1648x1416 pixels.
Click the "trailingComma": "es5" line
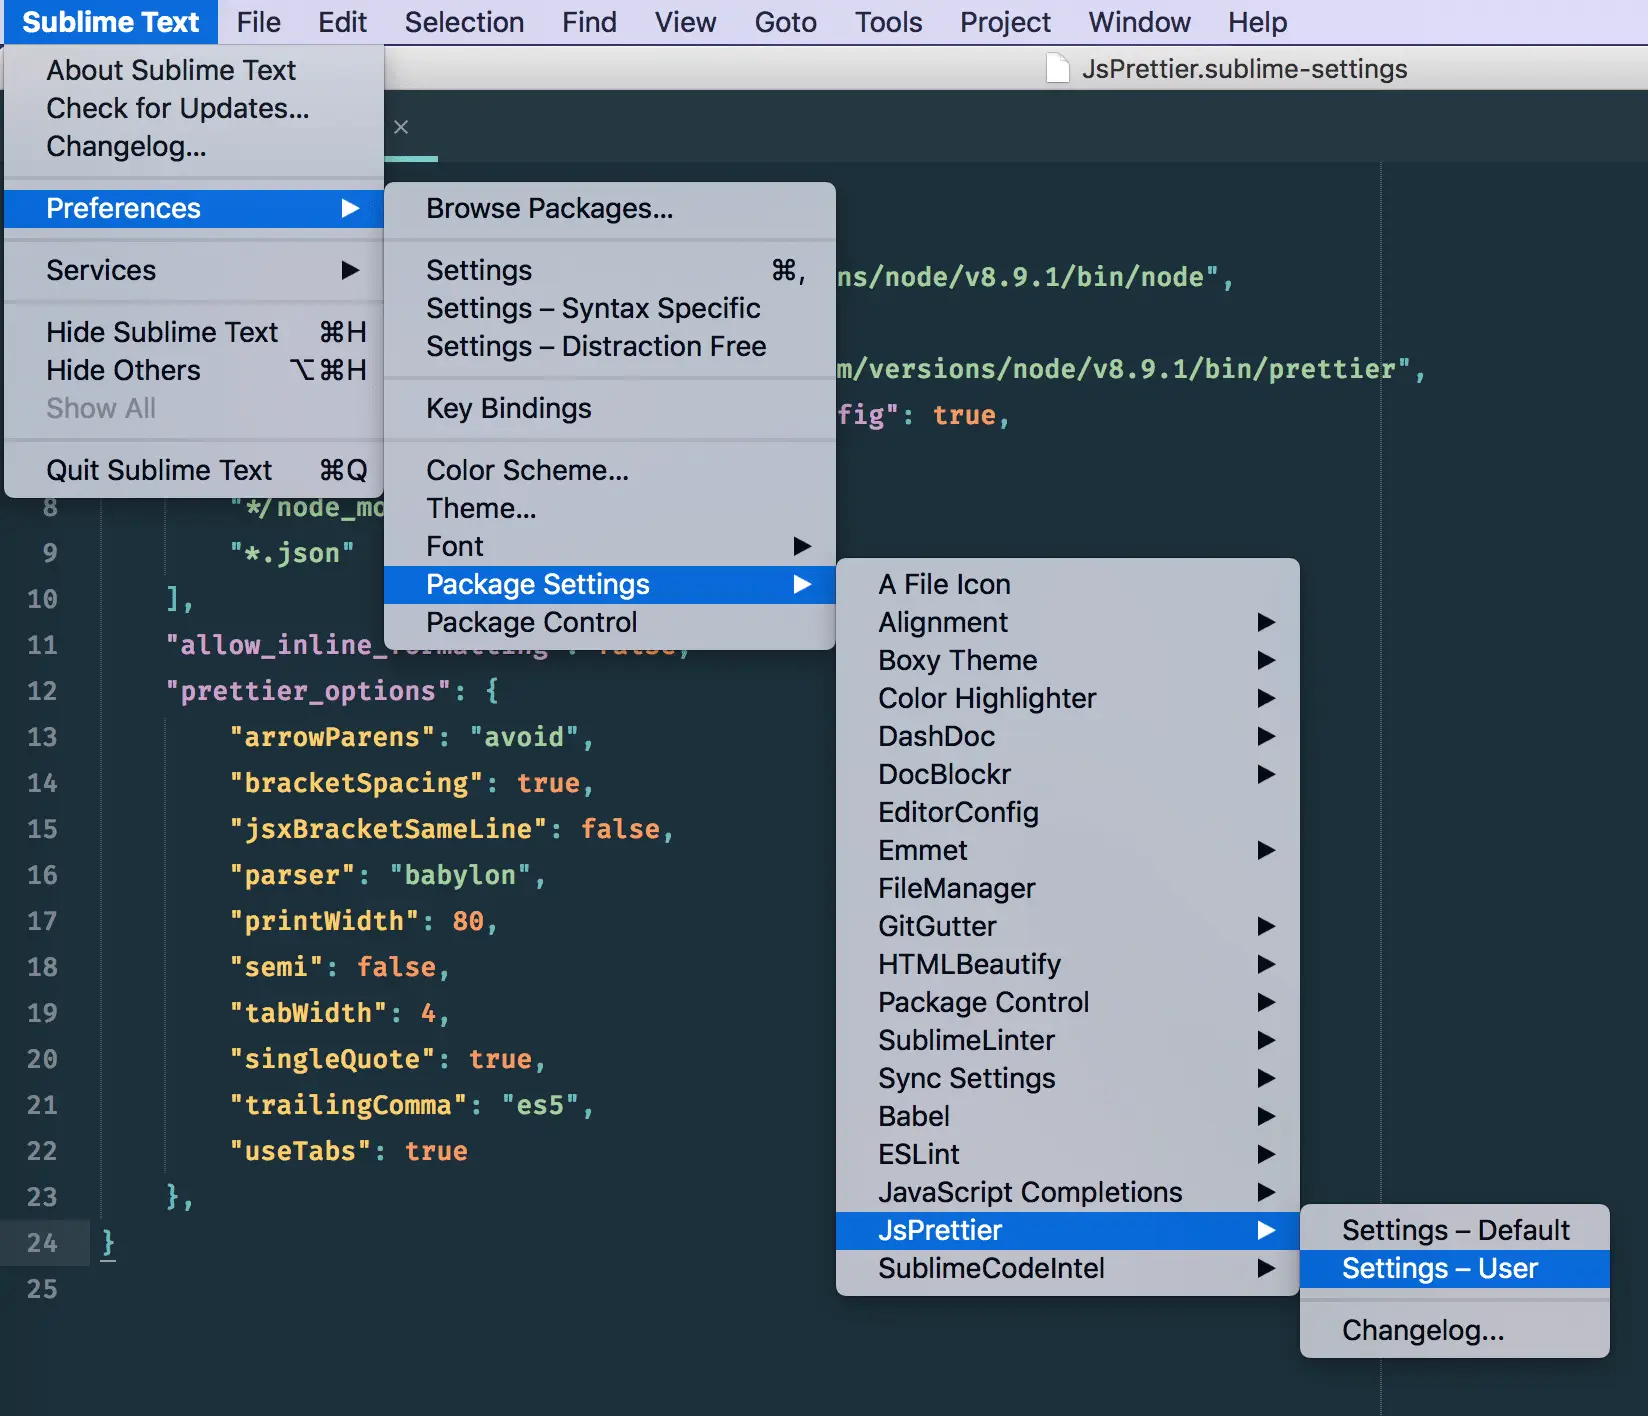coord(412,1105)
